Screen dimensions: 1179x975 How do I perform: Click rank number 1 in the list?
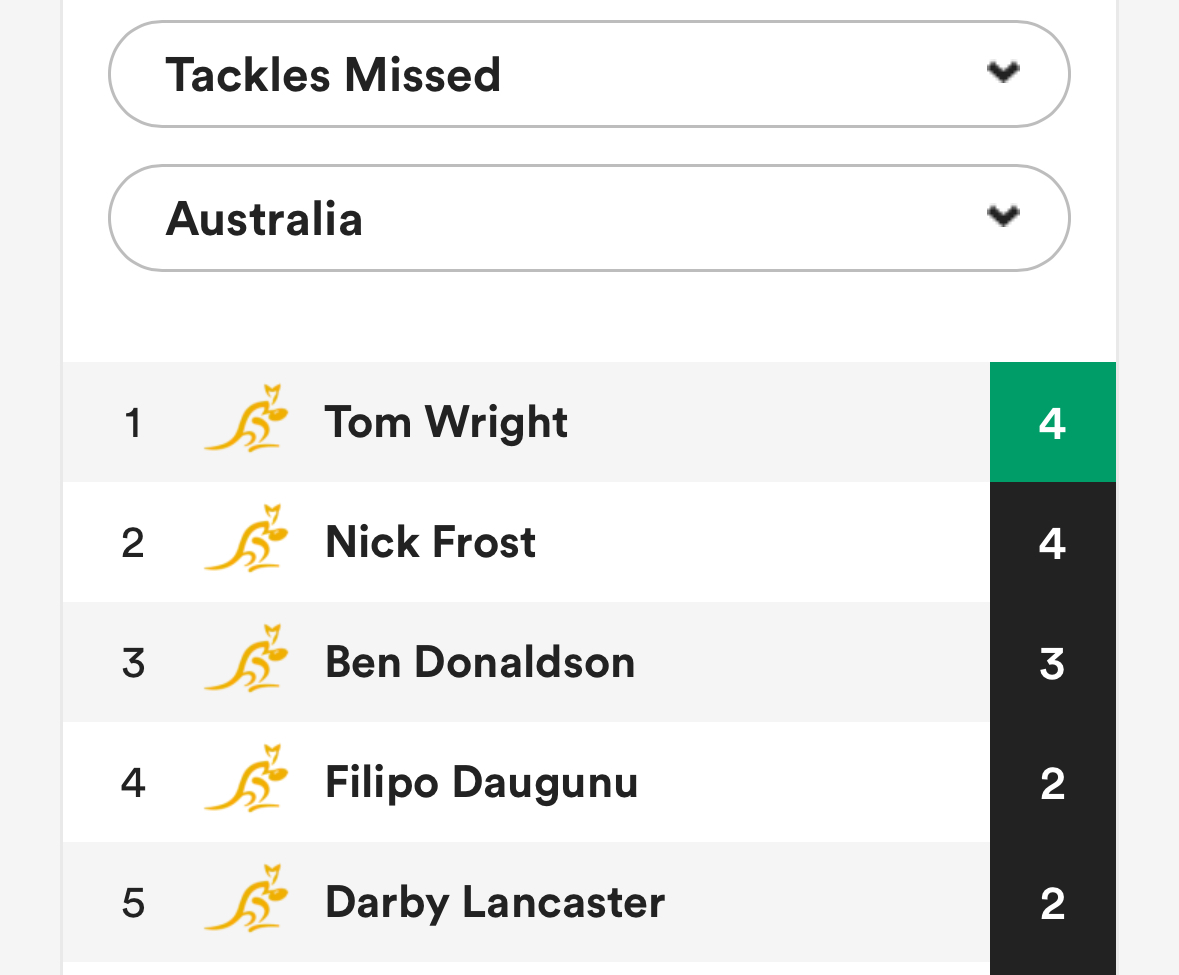tap(133, 422)
